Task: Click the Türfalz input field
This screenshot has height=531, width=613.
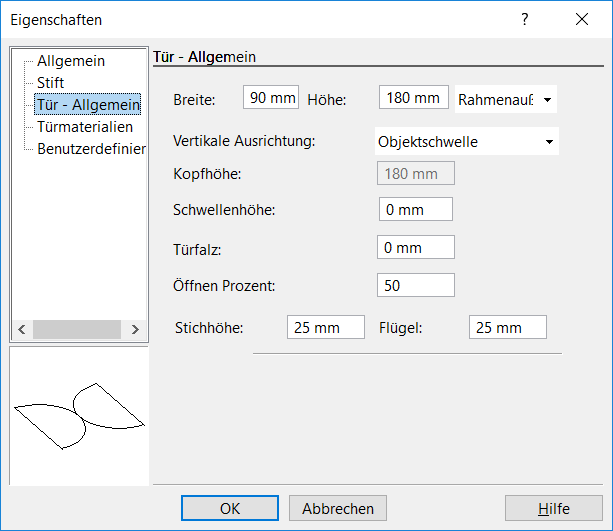Action: 416,247
